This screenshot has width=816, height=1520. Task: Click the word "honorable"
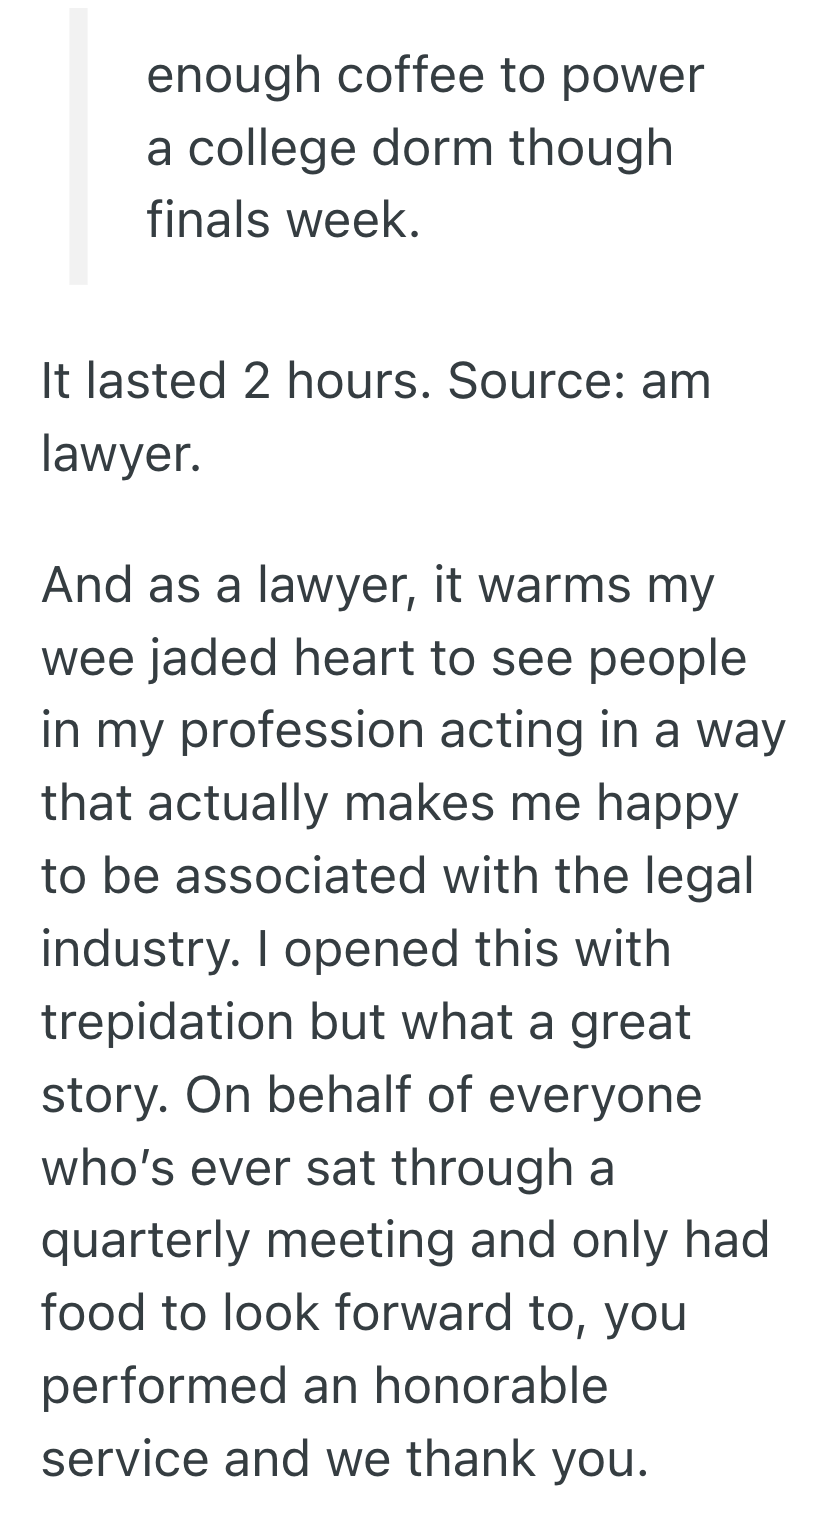pyautogui.click(x=490, y=1386)
